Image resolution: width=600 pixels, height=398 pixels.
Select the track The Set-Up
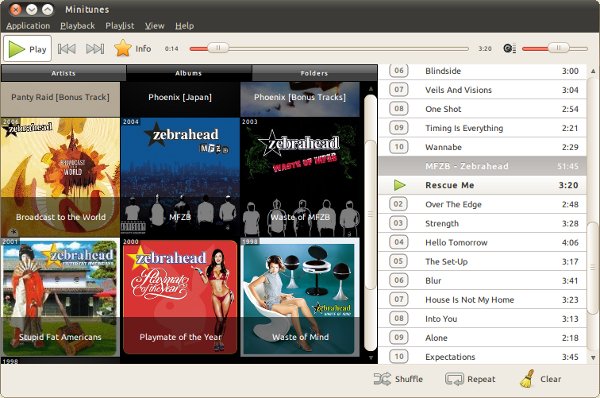point(482,261)
